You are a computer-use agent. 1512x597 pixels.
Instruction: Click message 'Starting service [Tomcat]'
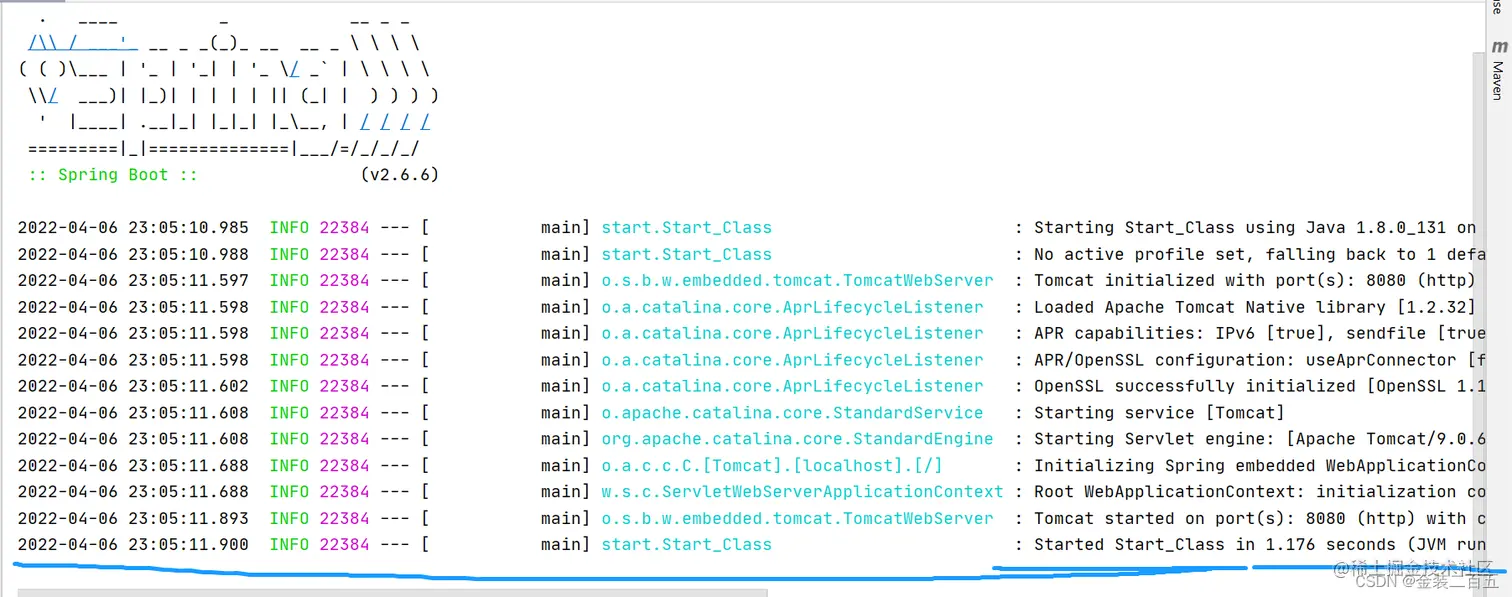1159,413
